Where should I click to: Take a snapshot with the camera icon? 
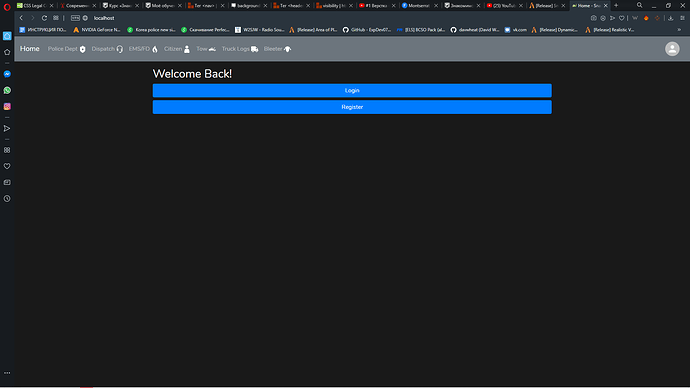click(594, 18)
